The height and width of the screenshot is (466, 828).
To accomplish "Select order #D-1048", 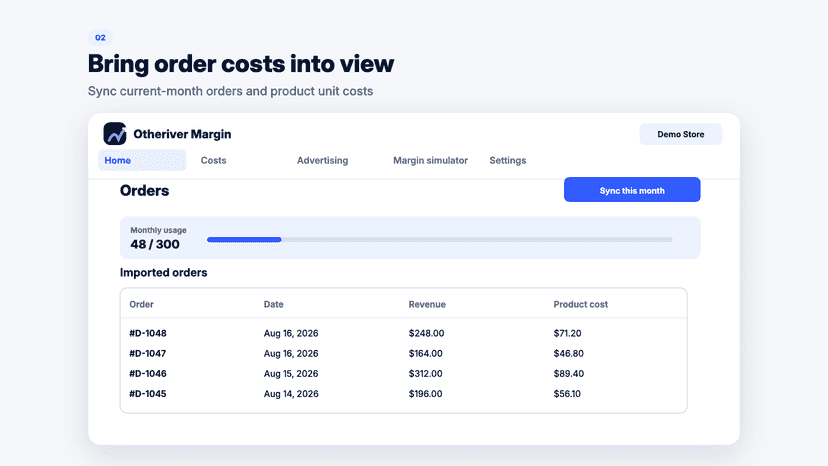I will (x=148, y=333).
